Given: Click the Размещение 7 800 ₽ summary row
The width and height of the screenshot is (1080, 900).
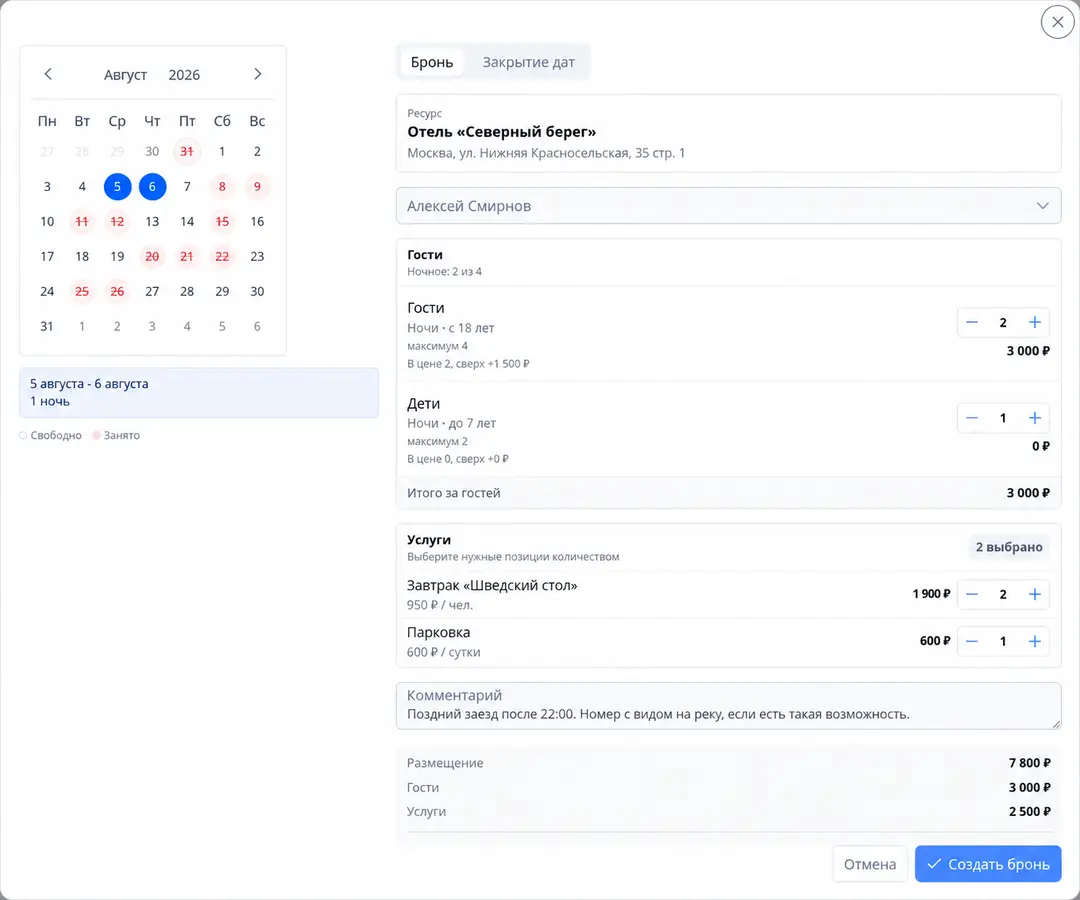Looking at the screenshot, I should click(x=728, y=763).
